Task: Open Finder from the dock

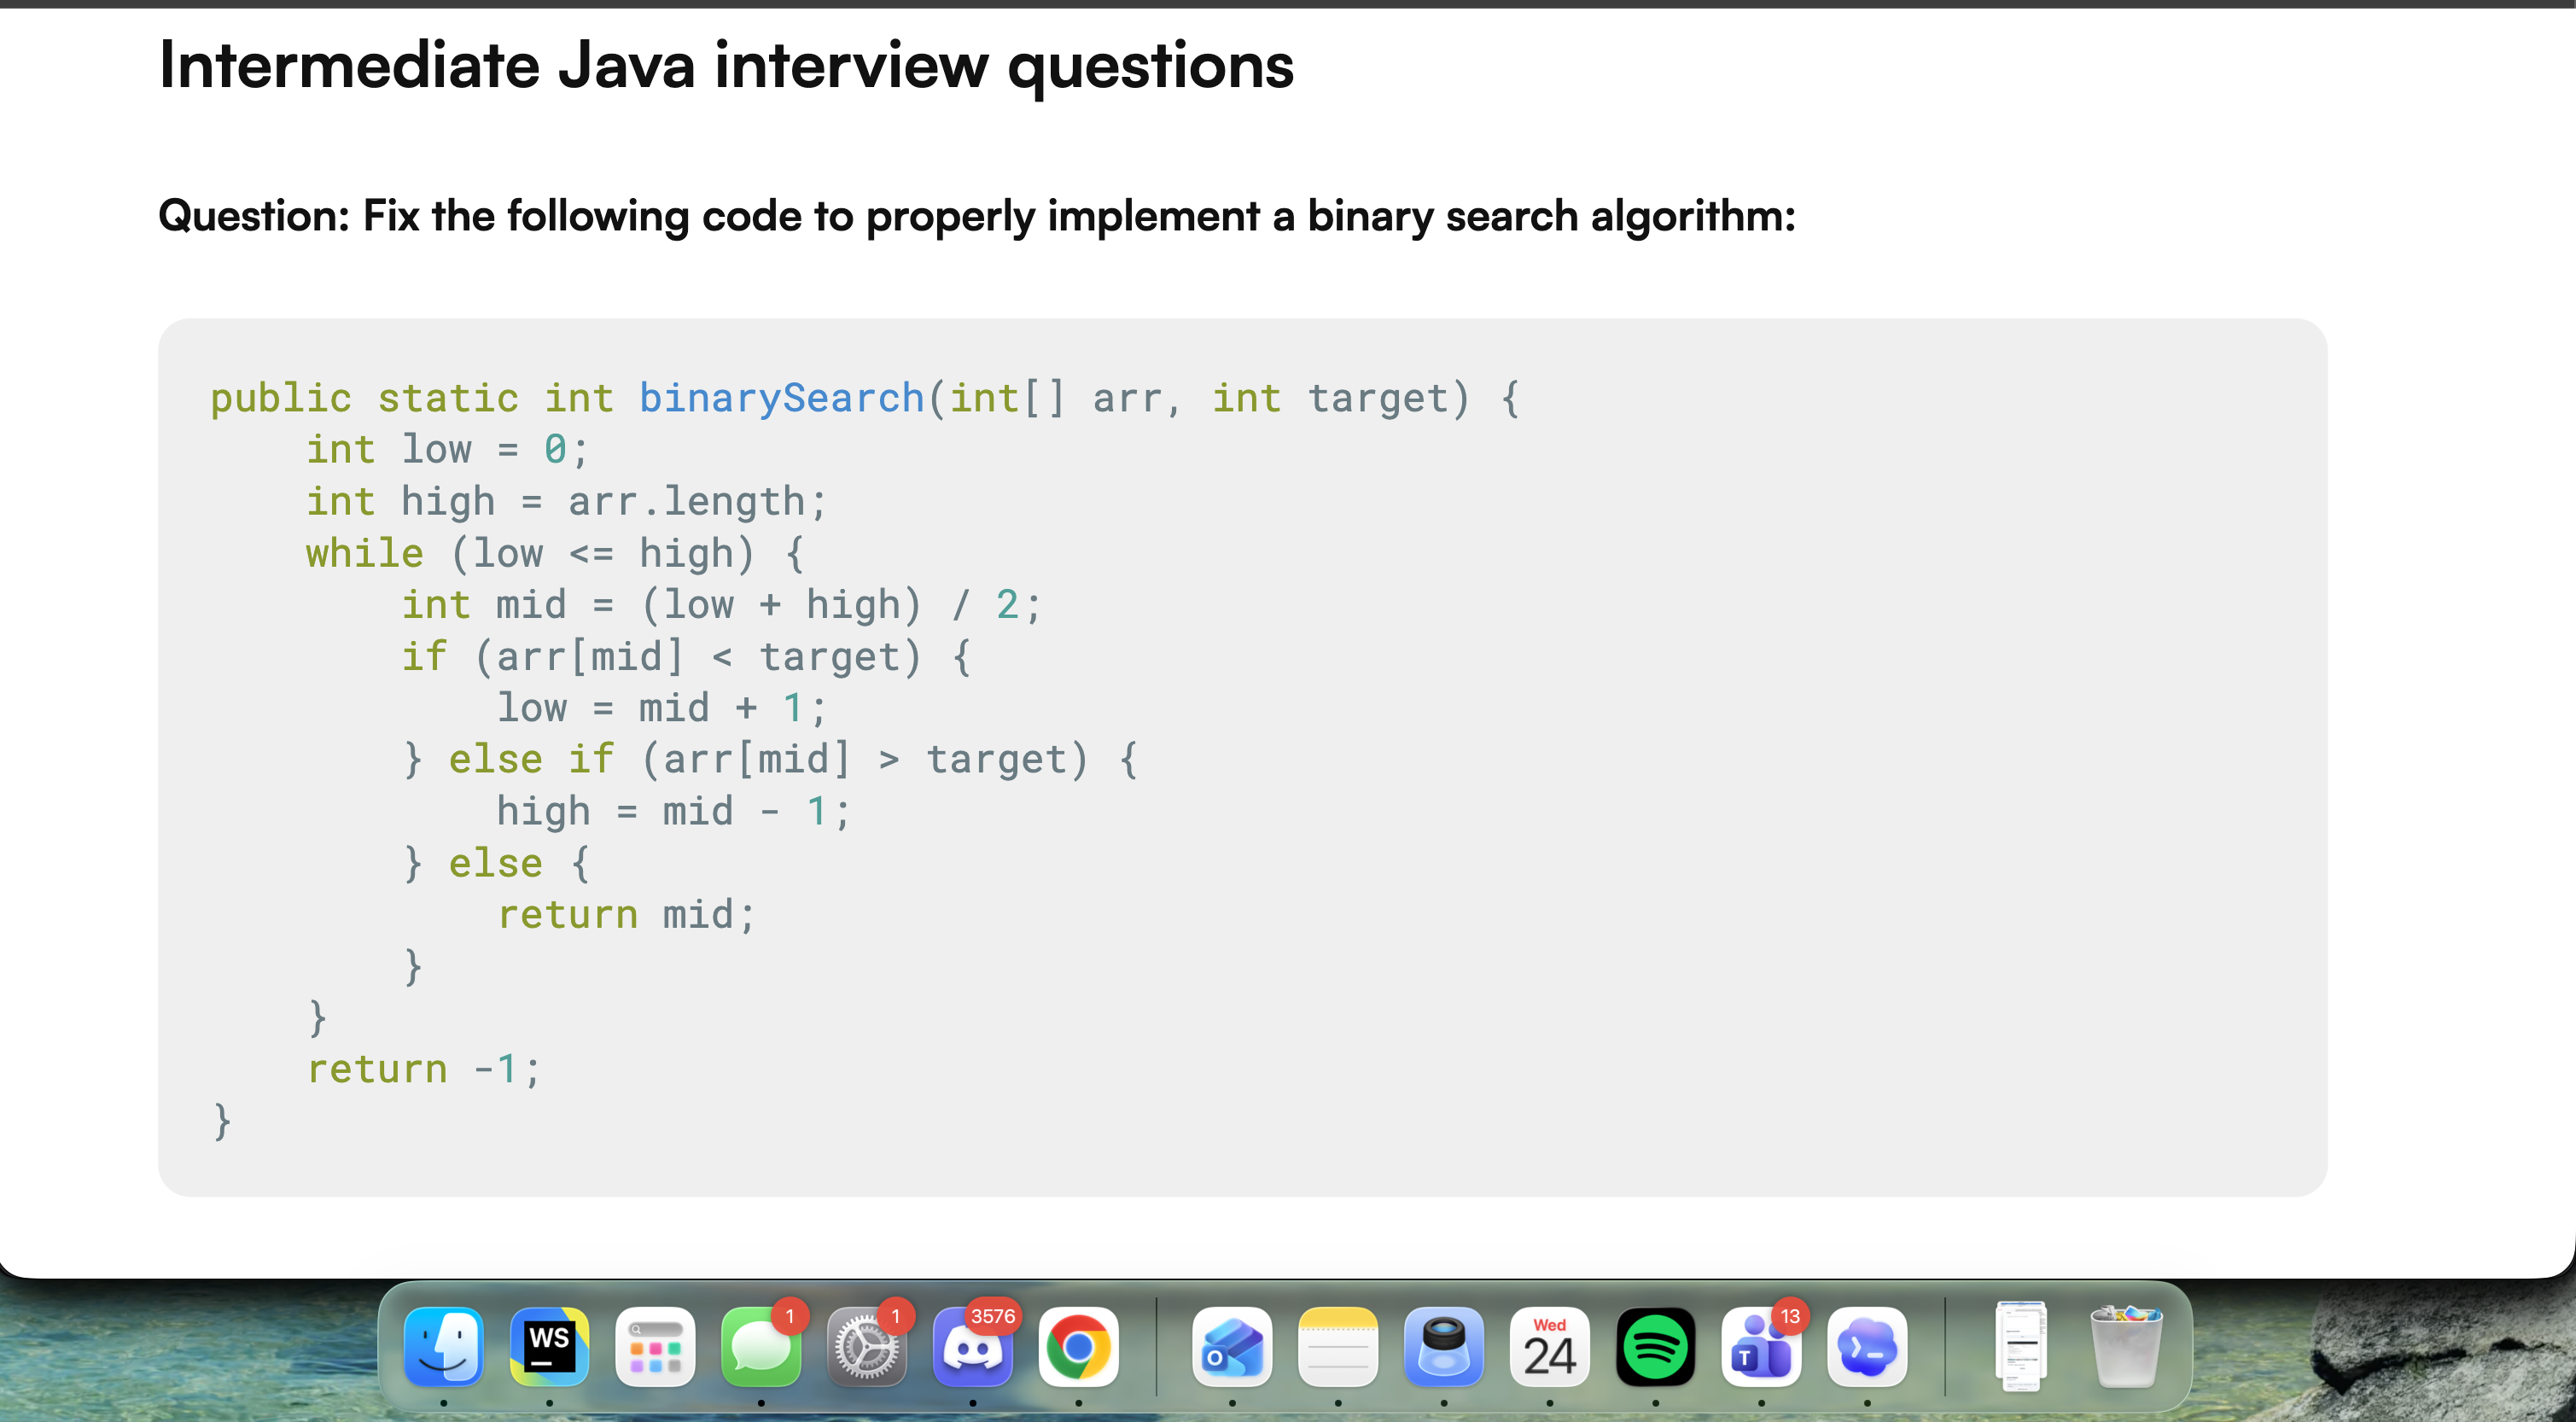Action: click(x=443, y=1347)
